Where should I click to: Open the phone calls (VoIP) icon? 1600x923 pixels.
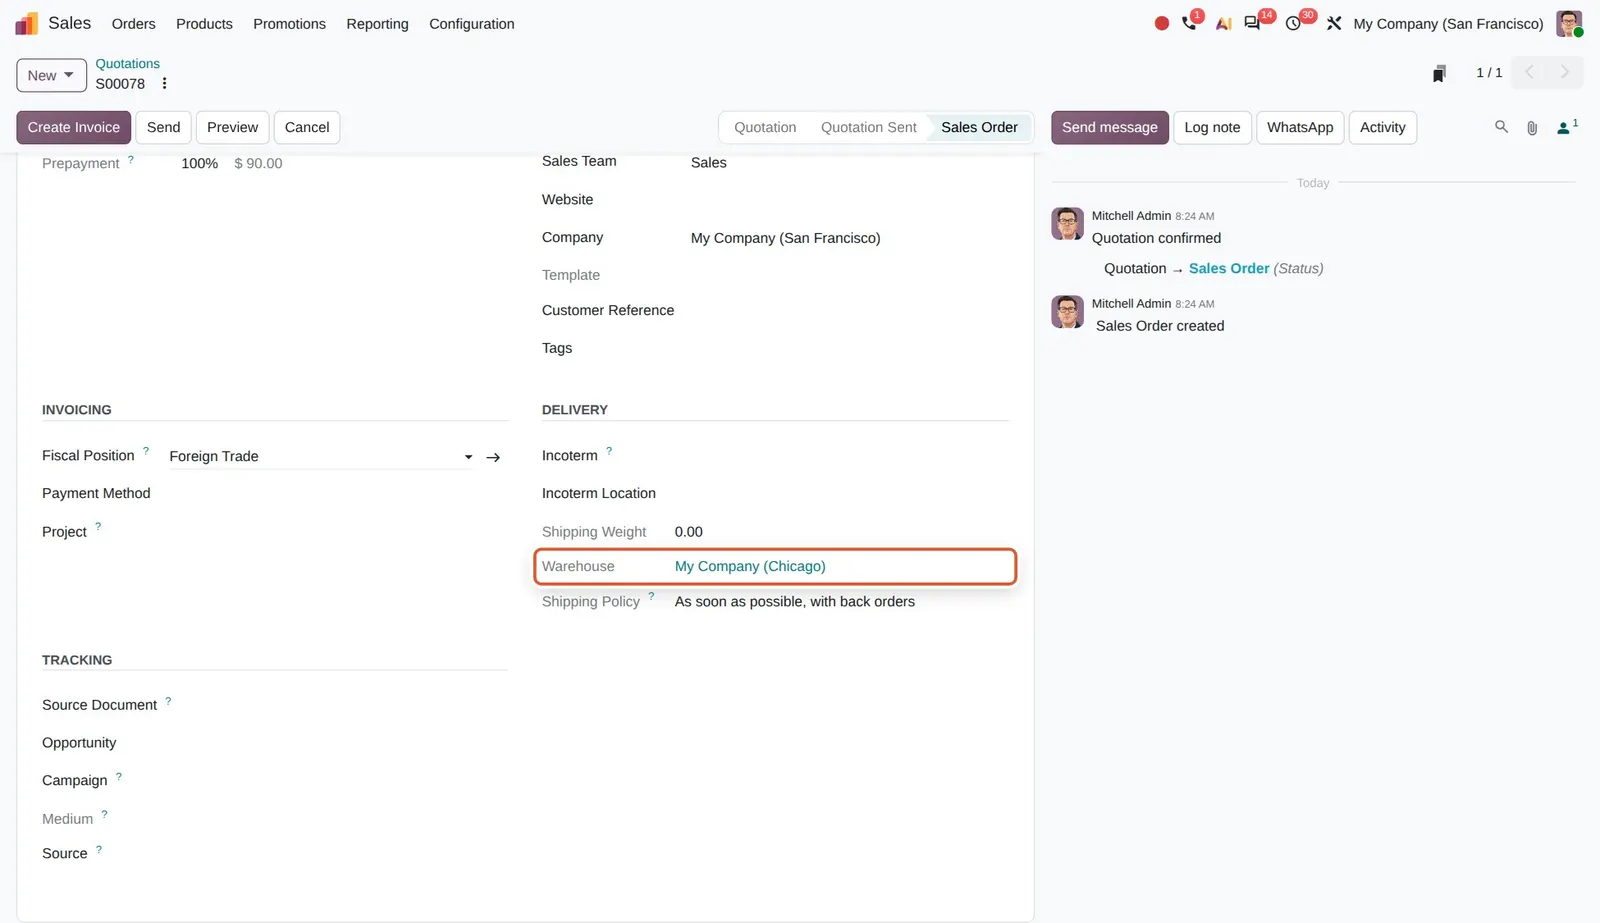click(x=1189, y=22)
